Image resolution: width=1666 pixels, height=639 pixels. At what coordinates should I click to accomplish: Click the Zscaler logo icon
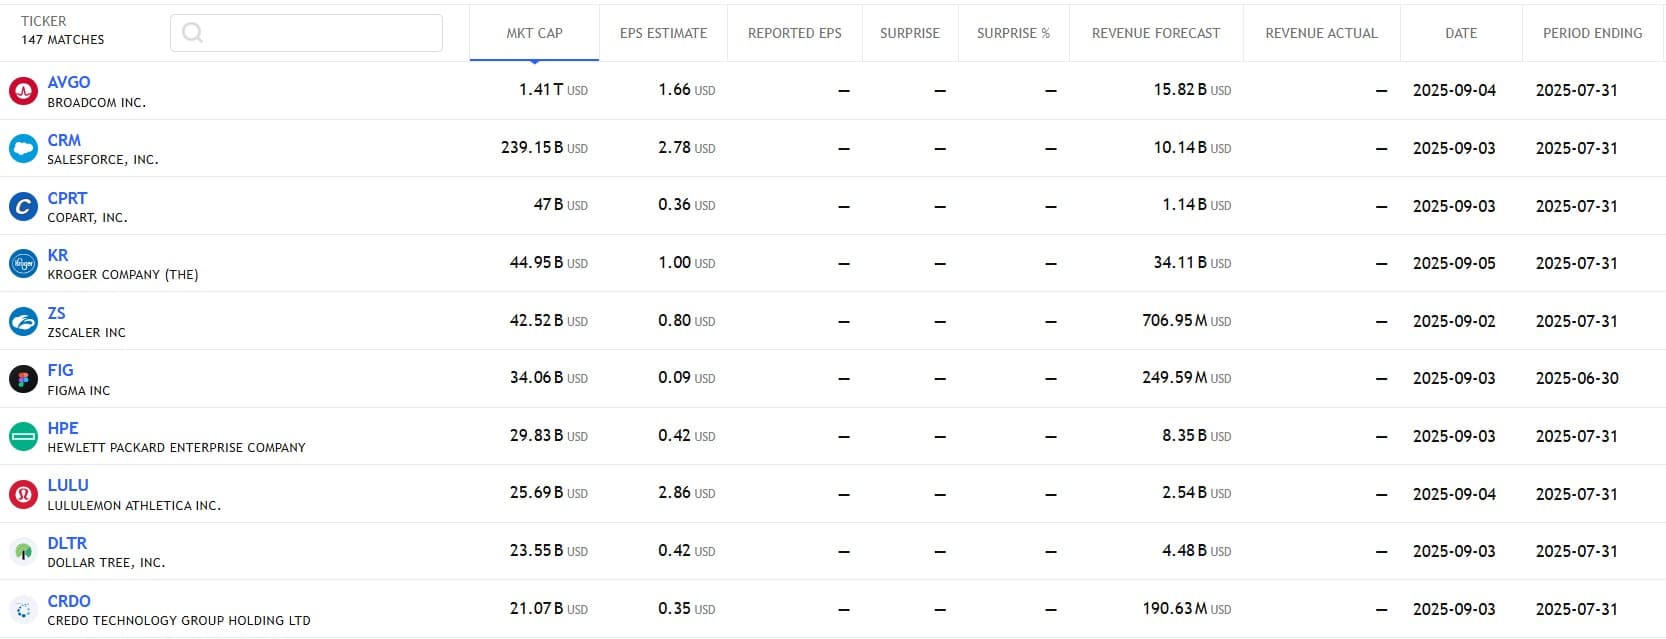(23, 322)
